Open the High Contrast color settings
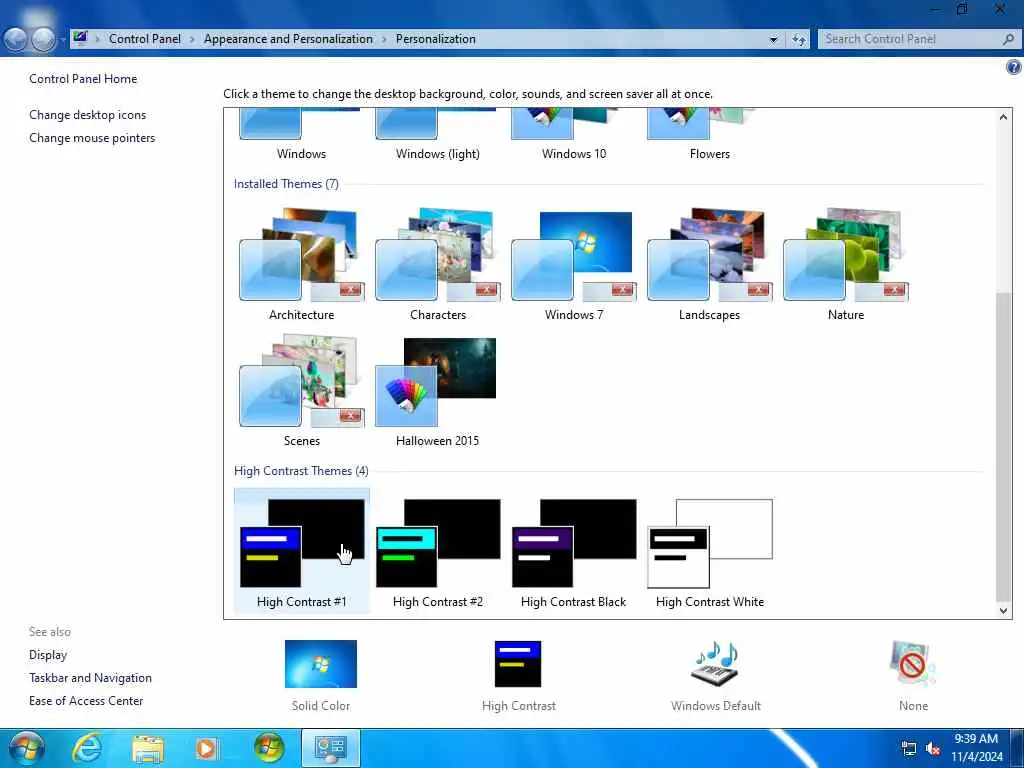Image resolution: width=1024 pixels, height=768 pixels. point(519,676)
